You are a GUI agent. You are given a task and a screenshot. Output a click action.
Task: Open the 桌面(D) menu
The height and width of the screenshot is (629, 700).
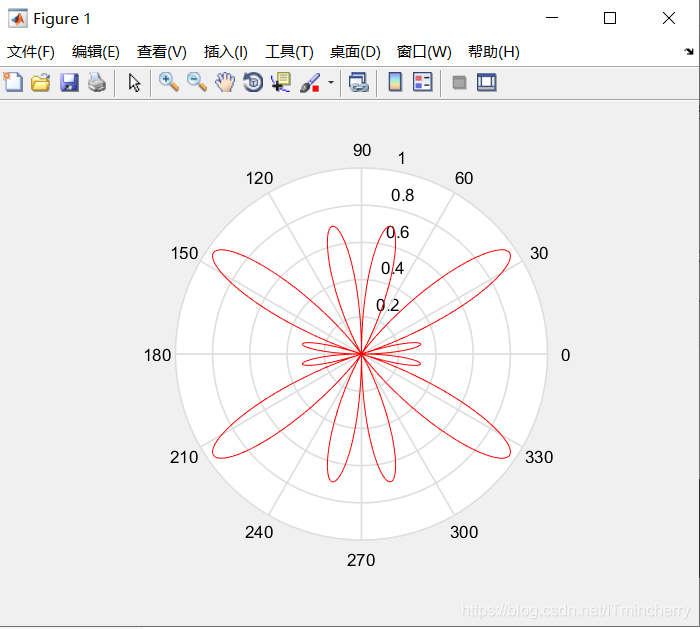coord(355,52)
